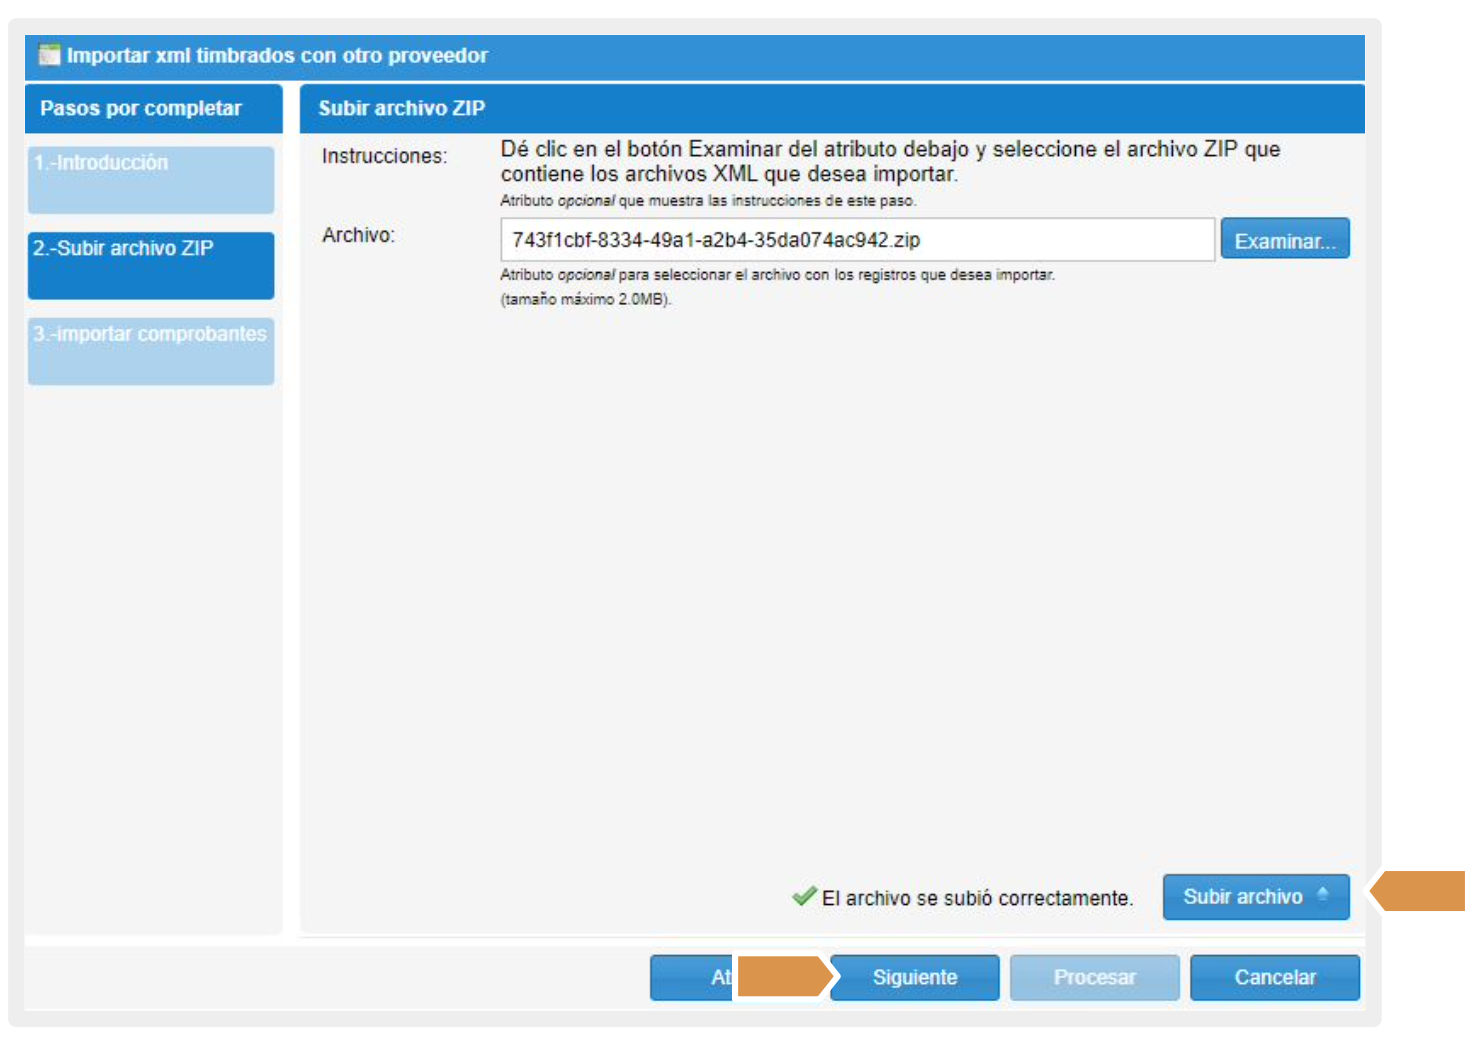The width and height of the screenshot is (1480, 1044).
Task: Click the disabled Procesar button
Action: click(1094, 977)
